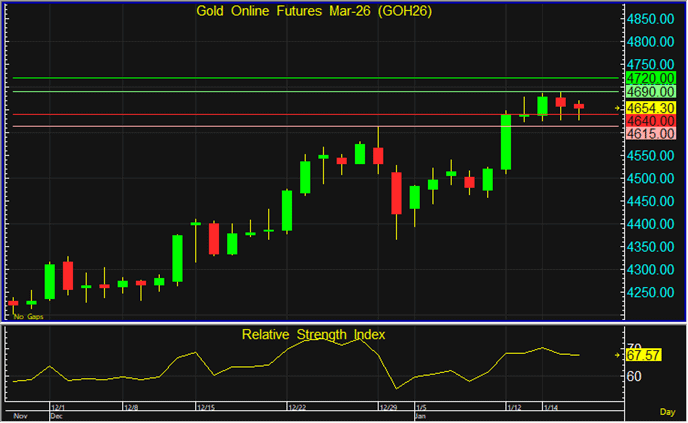Click the yellow current price arrow marker
Image resolution: width=688 pixels, height=423 pixels.
coord(618,107)
